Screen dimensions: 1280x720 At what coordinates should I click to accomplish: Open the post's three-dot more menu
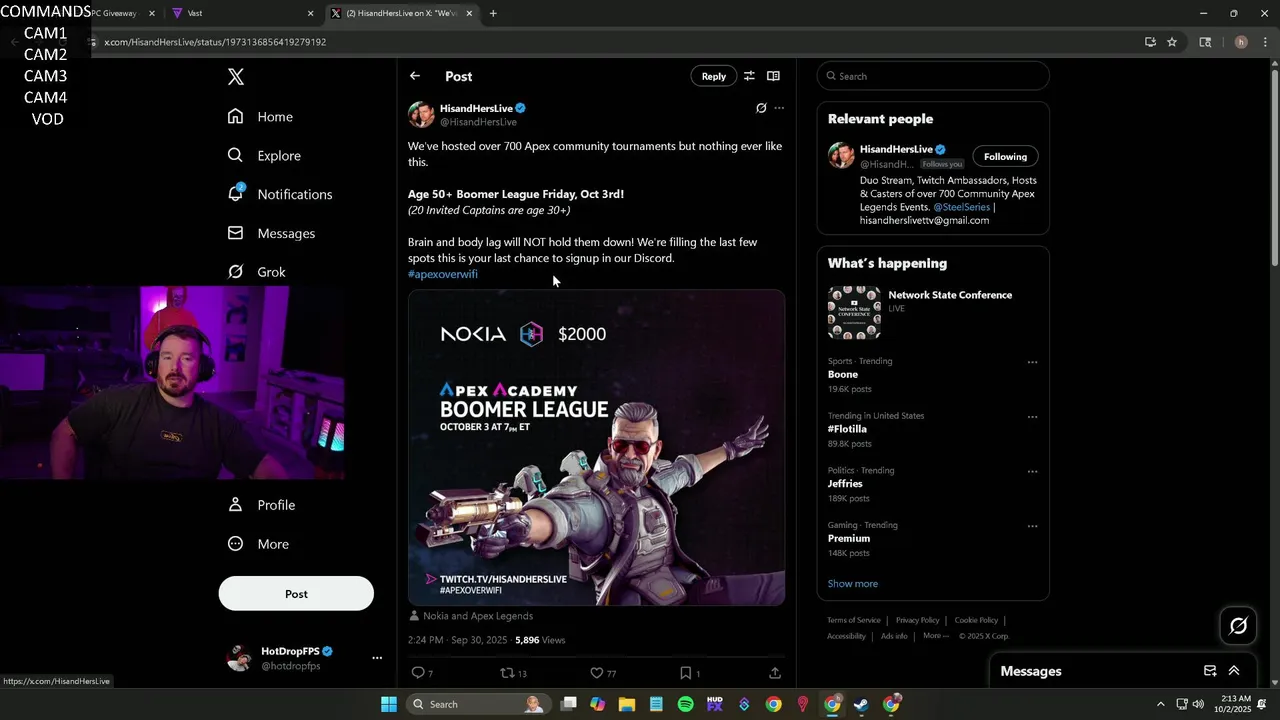tap(779, 108)
